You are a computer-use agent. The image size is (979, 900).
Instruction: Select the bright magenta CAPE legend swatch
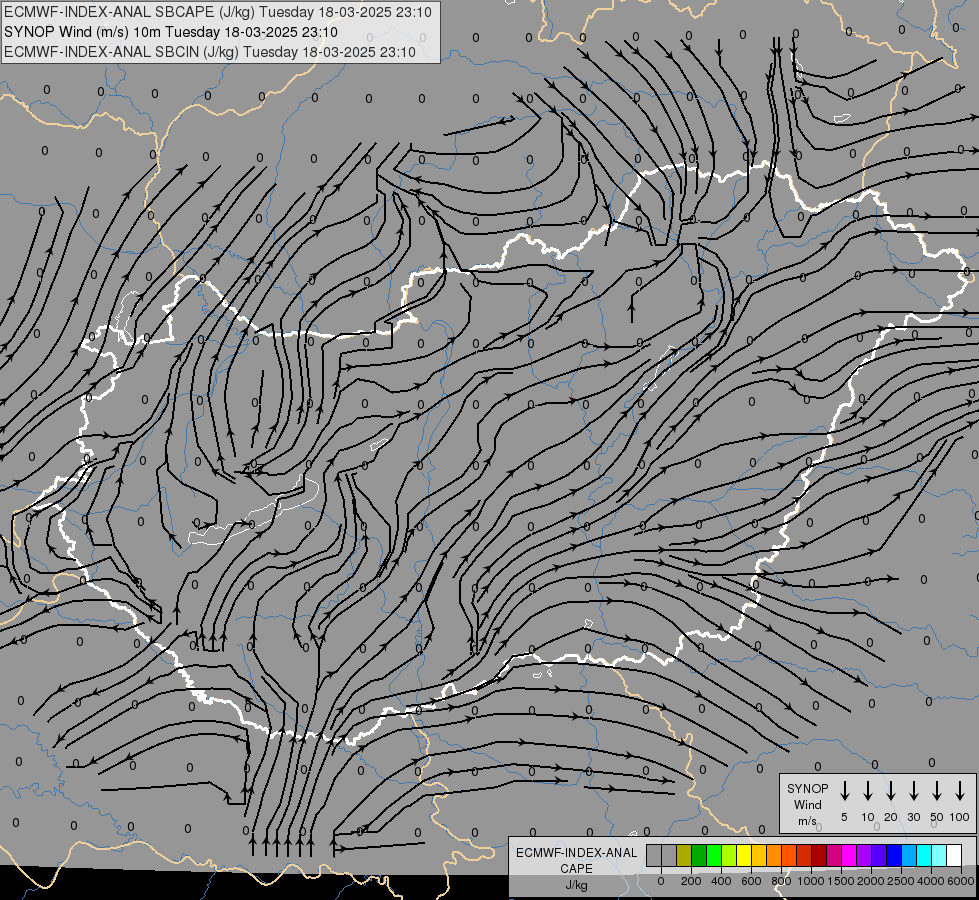point(849,855)
